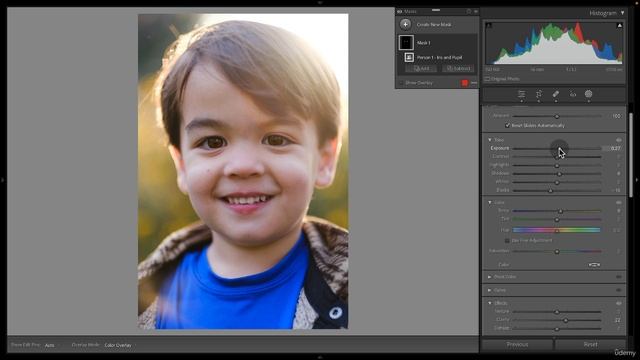Collapse the Histogram panel triangle
This screenshot has height=360, width=640.
[x=622, y=13]
